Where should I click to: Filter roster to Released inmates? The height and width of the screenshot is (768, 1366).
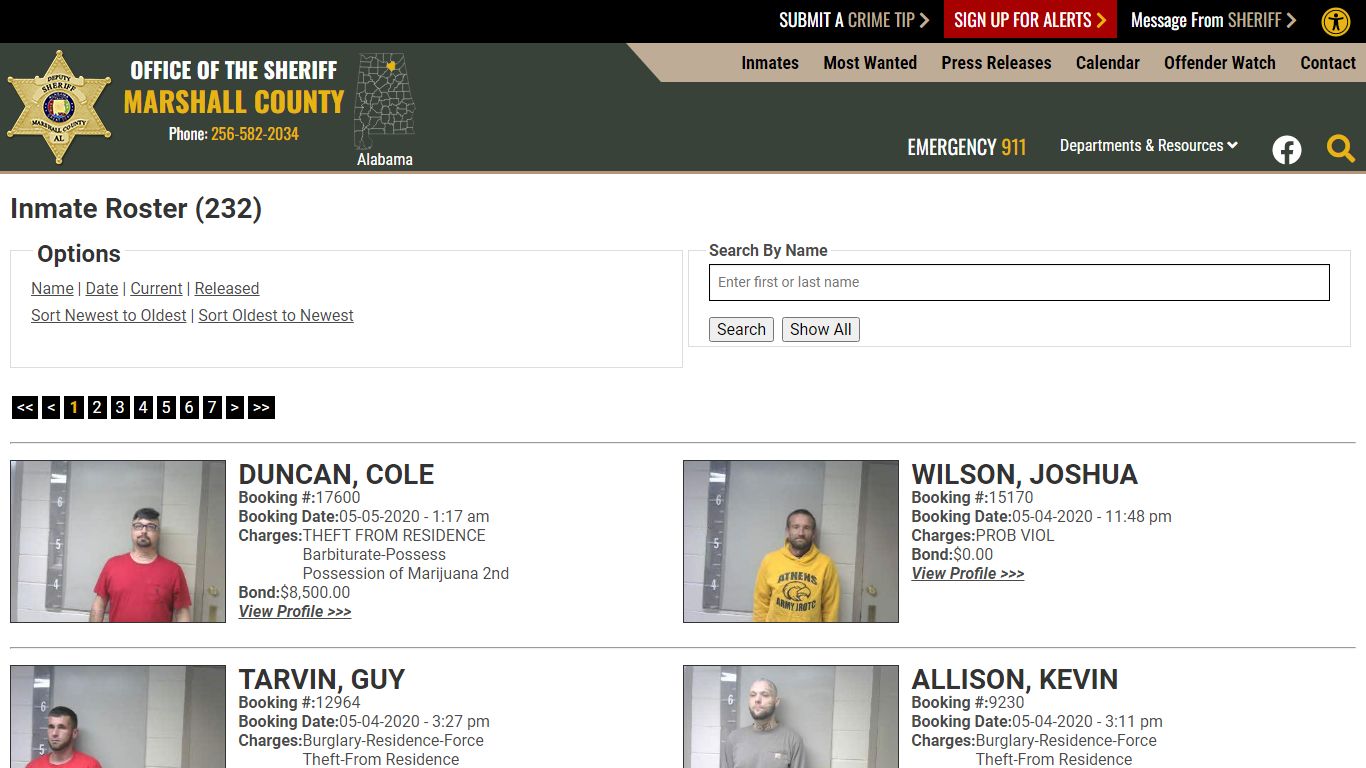[x=227, y=288]
